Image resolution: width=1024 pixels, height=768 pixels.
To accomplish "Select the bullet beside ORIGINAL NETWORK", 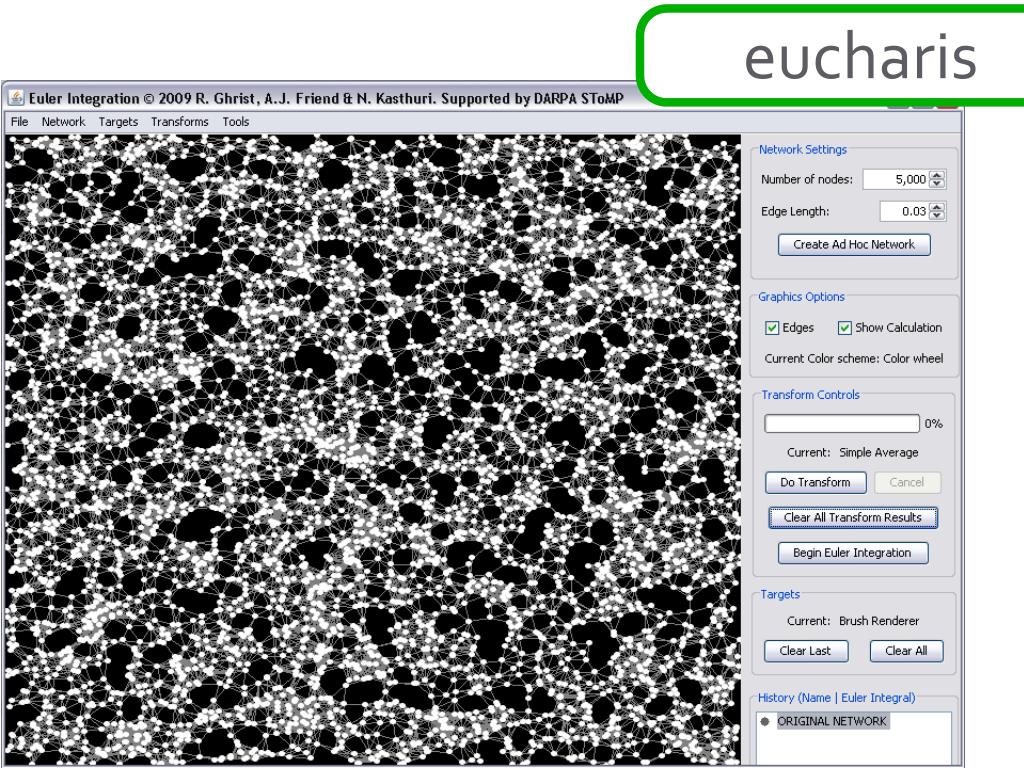I will [x=765, y=721].
